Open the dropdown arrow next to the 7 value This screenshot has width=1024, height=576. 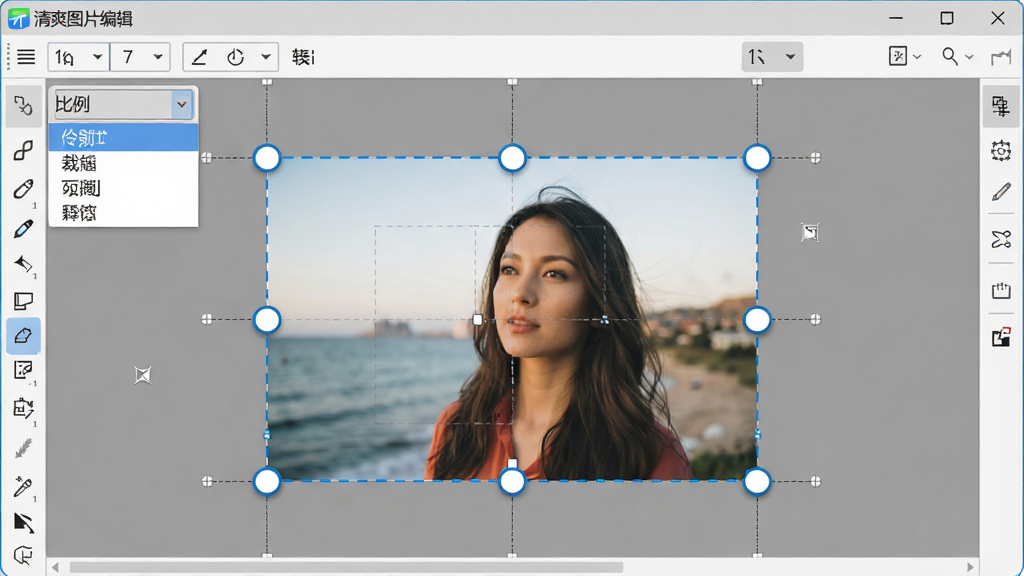(158, 57)
